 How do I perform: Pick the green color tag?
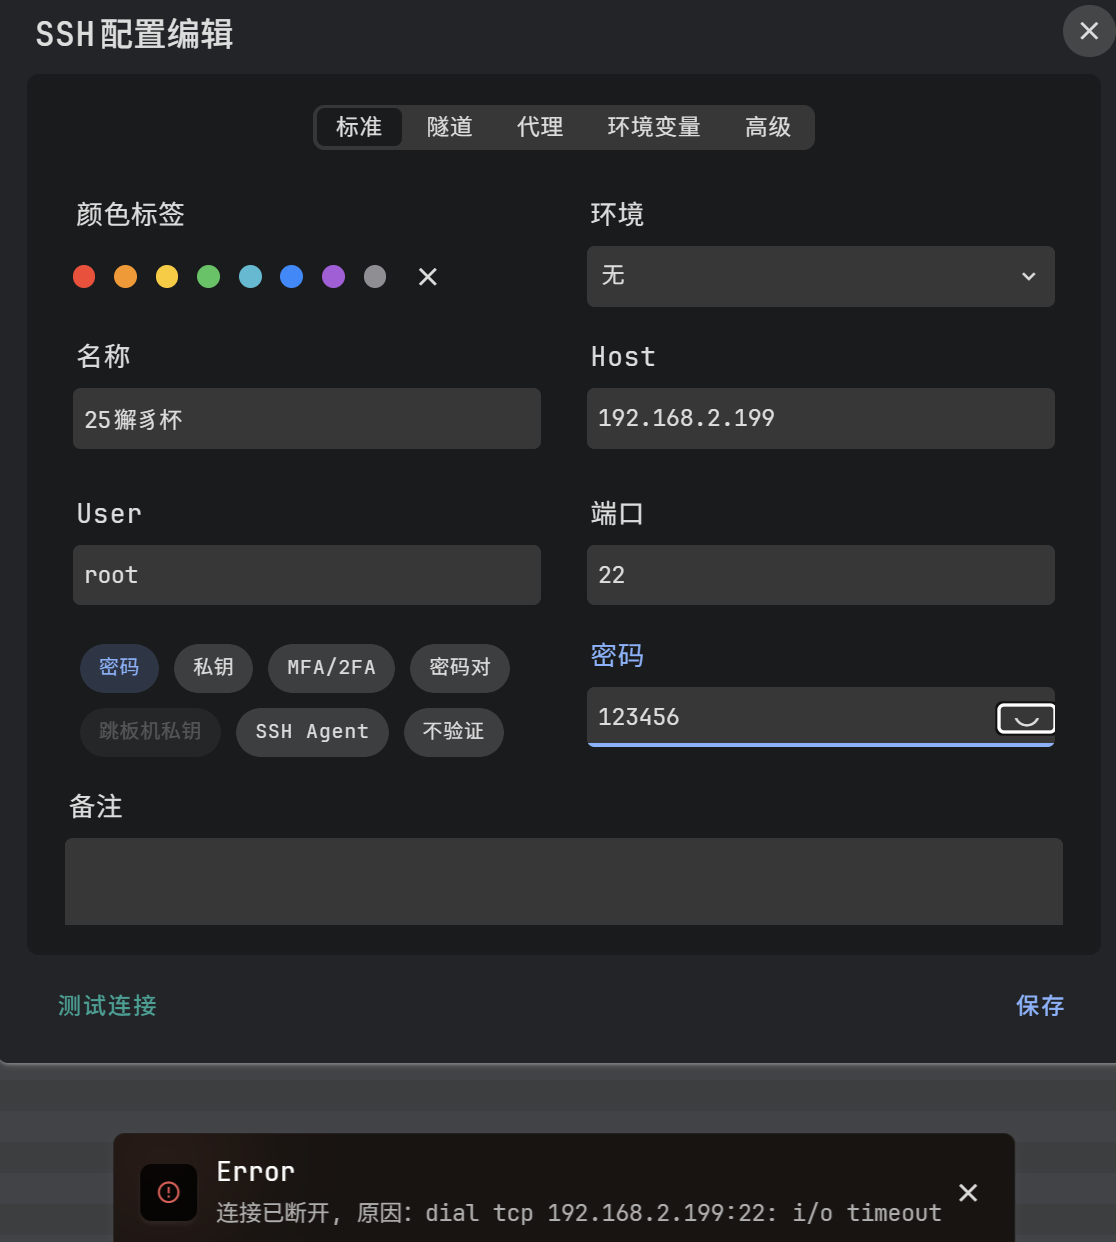(x=208, y=277)
